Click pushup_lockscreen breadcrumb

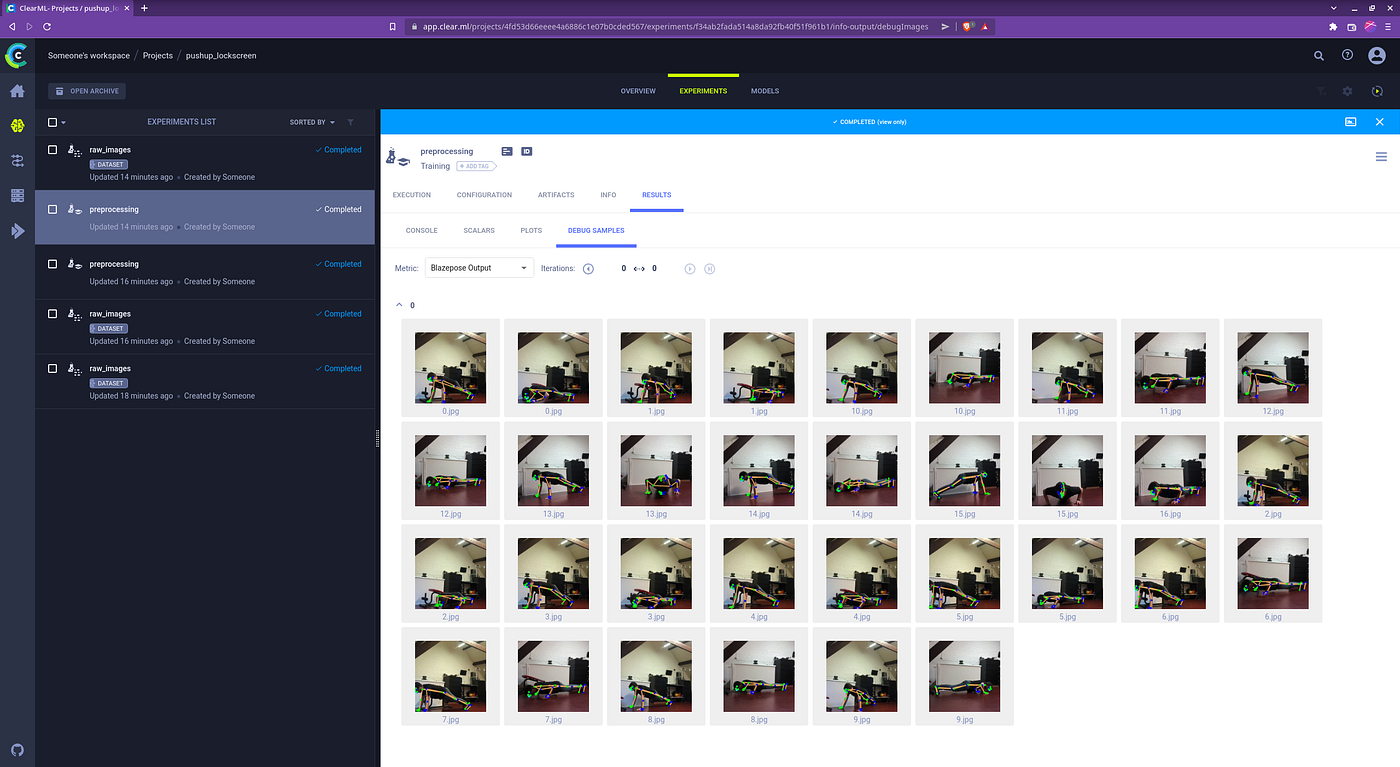coord(221,56)
